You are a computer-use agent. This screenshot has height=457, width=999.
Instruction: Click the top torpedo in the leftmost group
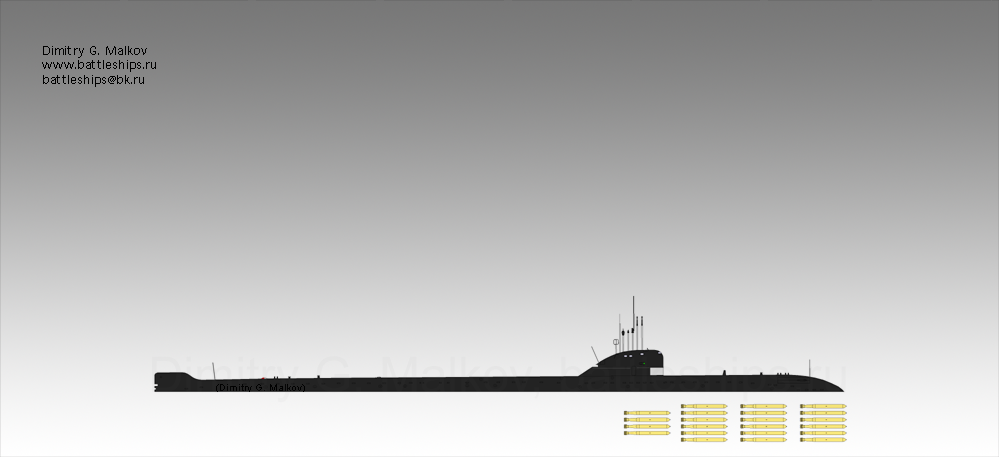click(x=646, y=412)
